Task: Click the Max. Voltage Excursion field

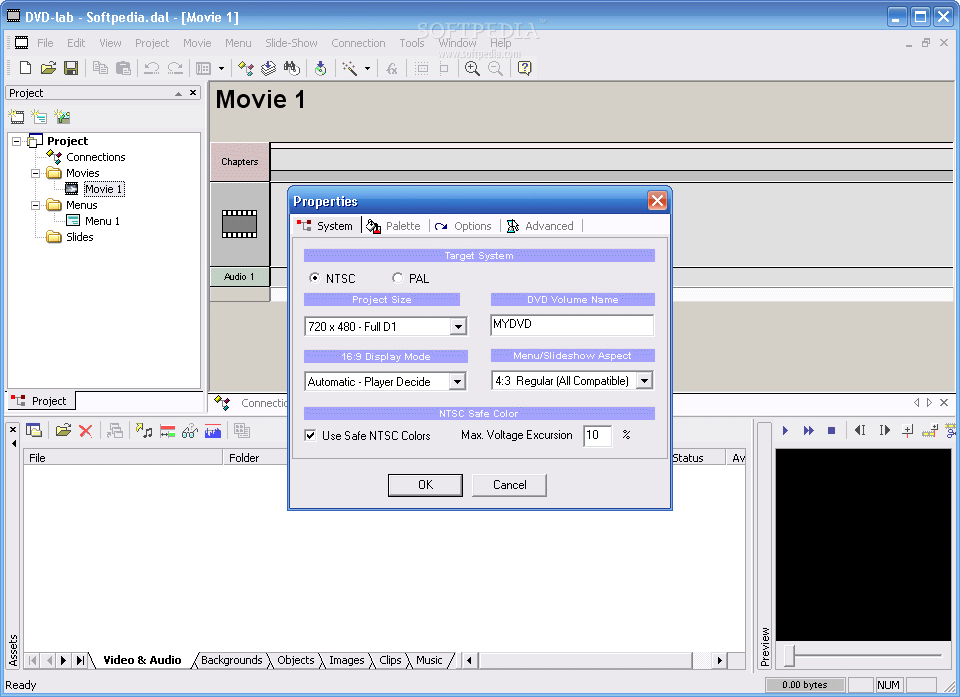Action: [598, 435]
